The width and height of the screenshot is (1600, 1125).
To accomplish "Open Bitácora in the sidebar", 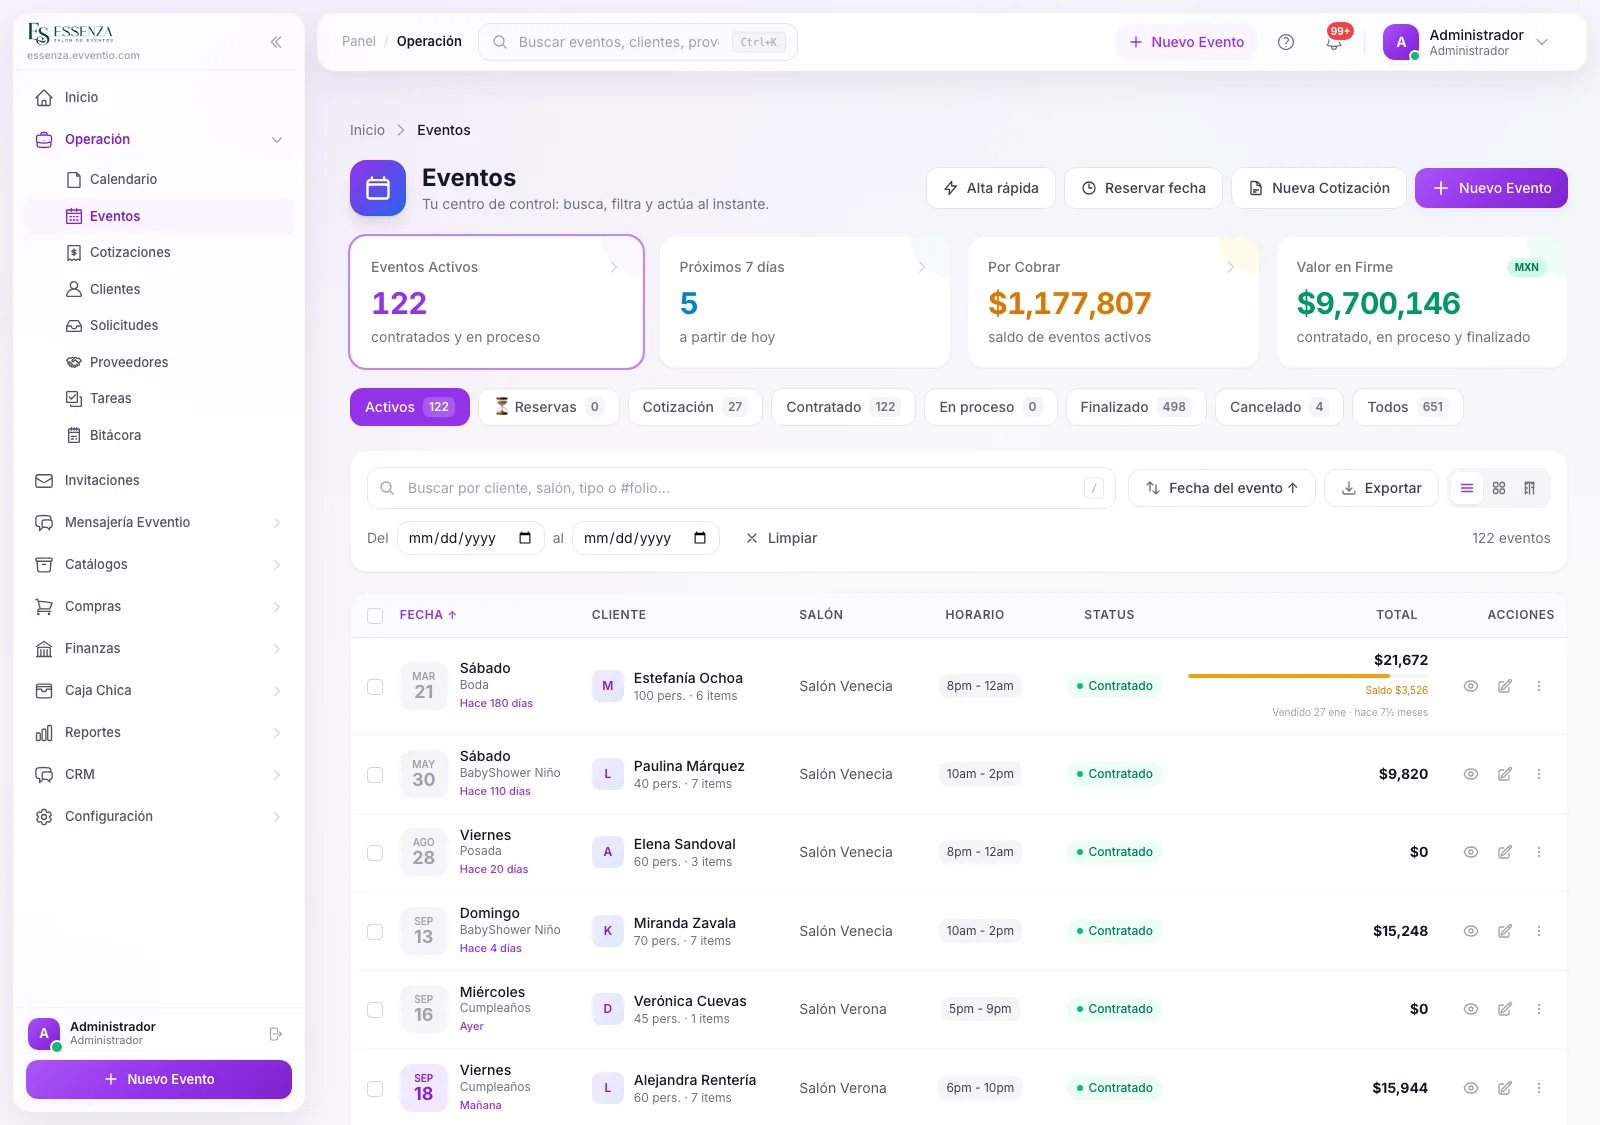I will tap(159, 435).
